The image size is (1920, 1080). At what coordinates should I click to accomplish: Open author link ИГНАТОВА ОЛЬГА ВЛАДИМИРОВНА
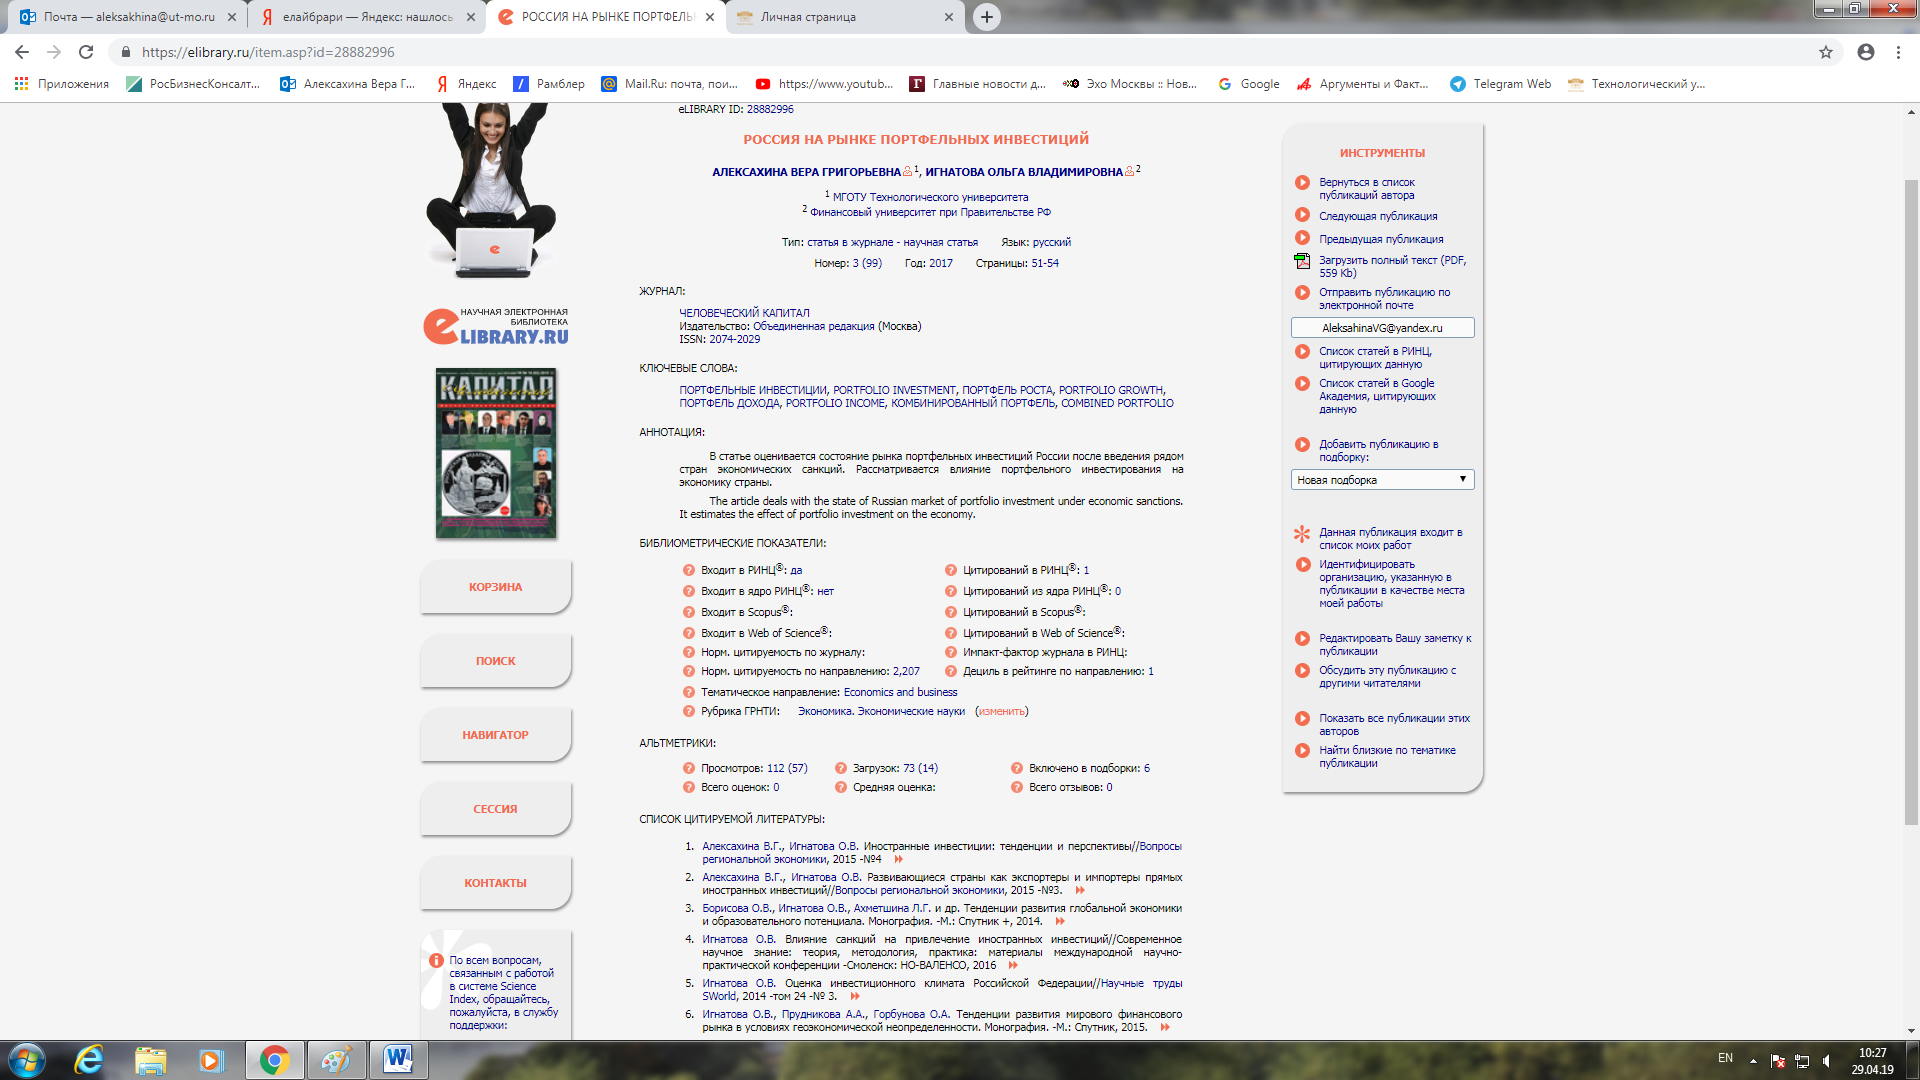[1024, 172]
